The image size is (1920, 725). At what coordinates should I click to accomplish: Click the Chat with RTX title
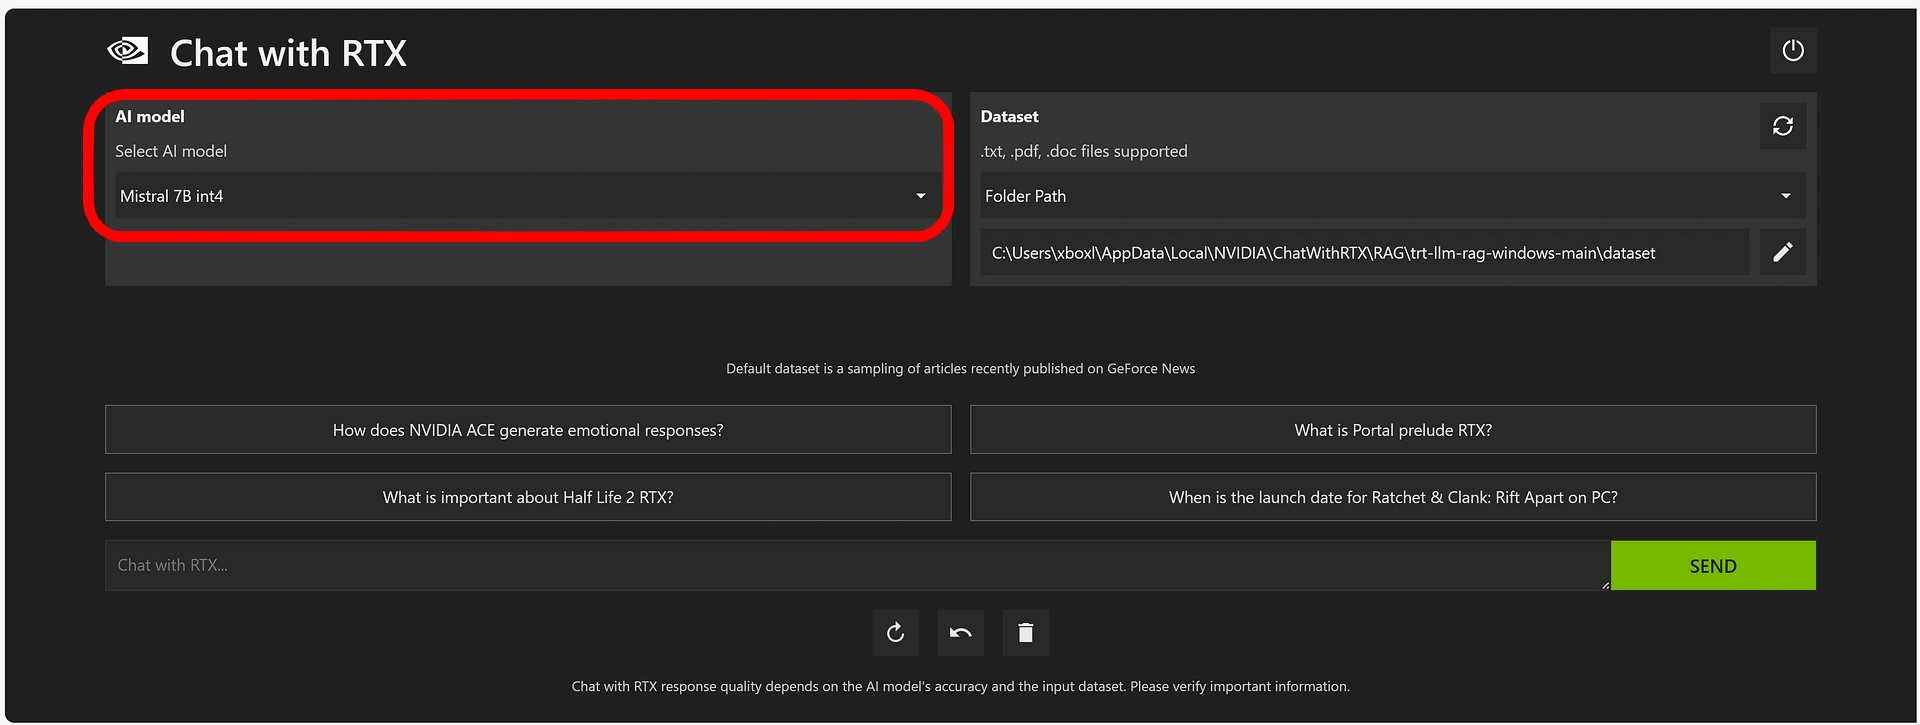(x=288, y=53)
